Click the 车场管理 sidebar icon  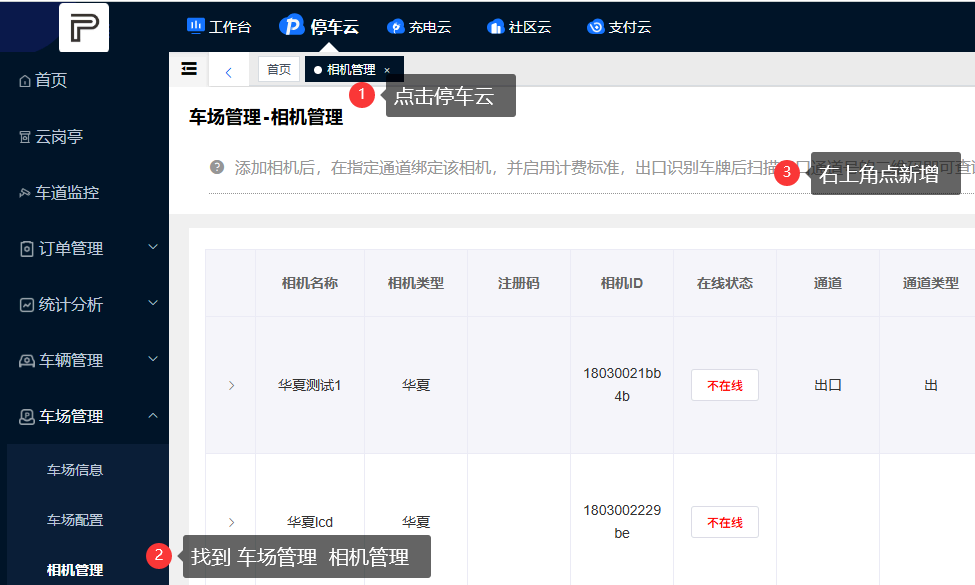pyautogui.click(x=27, y=417)
